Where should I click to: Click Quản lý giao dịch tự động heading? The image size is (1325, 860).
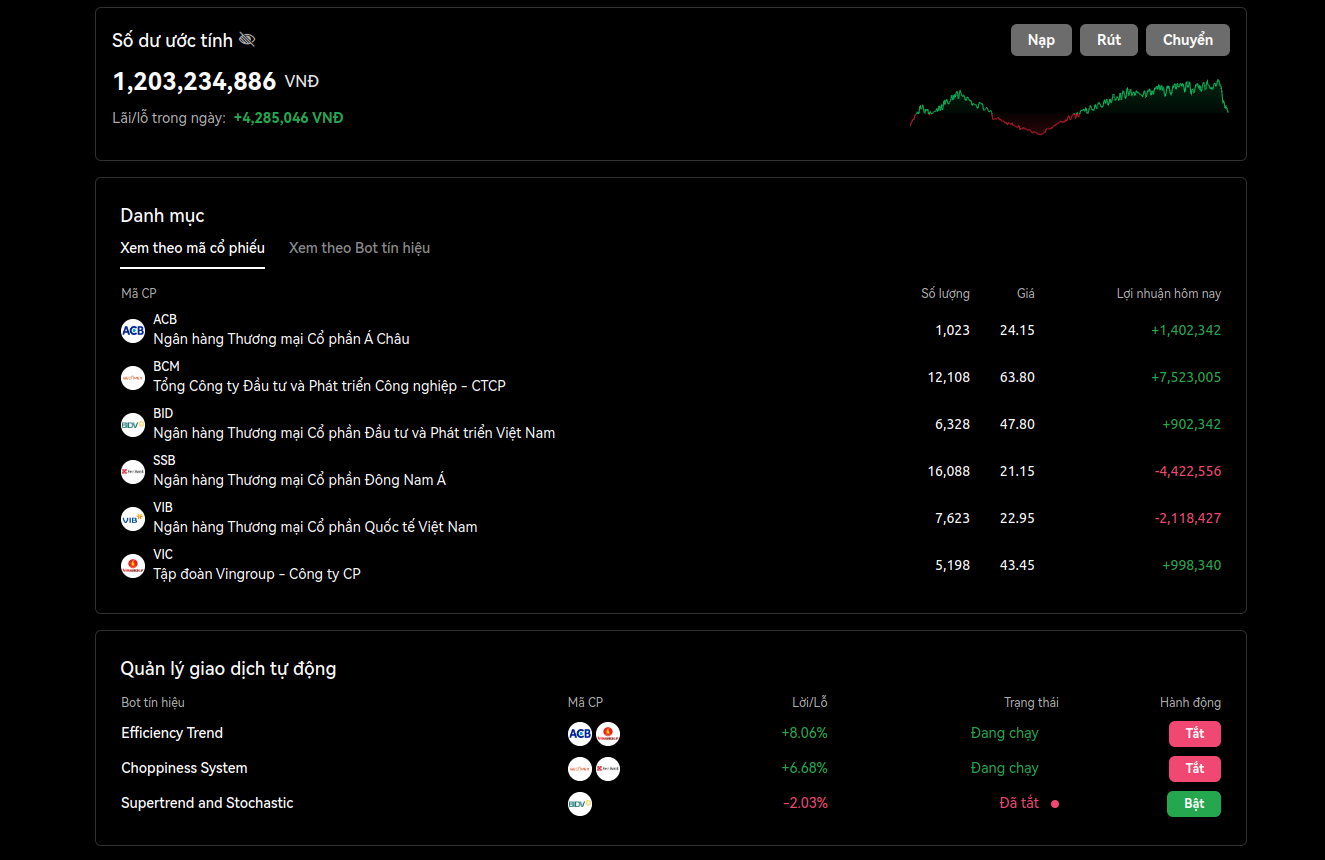pyautogui.click(x=228, y=669)
